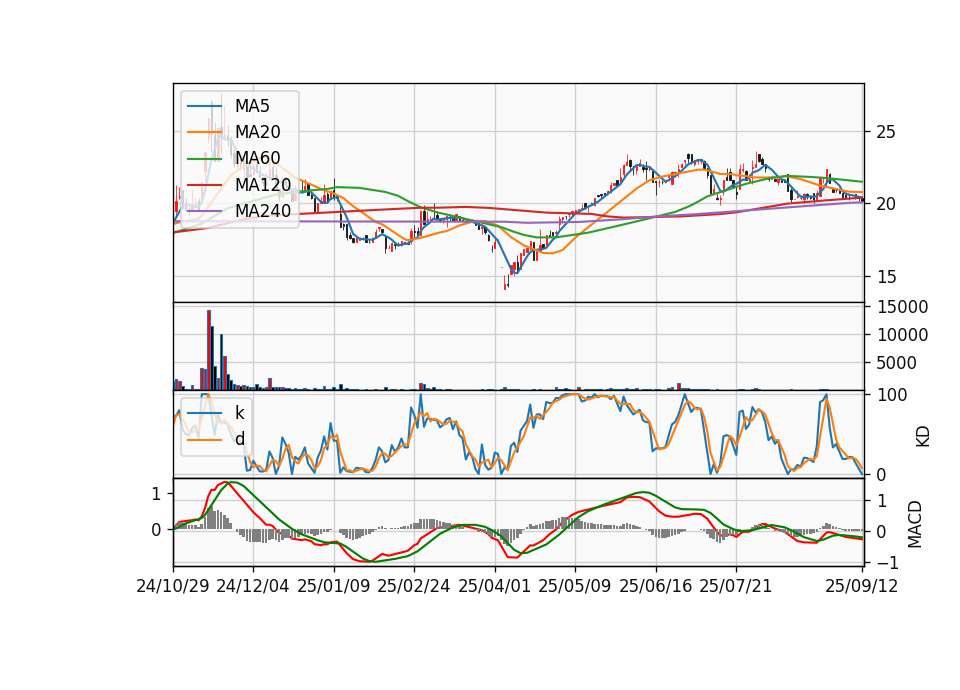Click the volume axis value 5000

coord(897,363)
